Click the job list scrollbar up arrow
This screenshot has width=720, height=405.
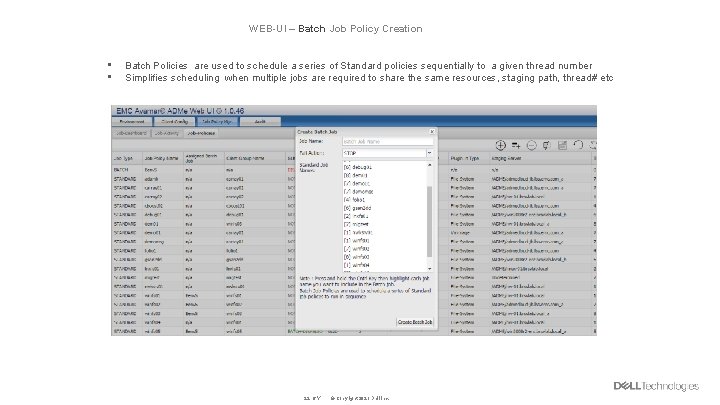click(430, 164)
